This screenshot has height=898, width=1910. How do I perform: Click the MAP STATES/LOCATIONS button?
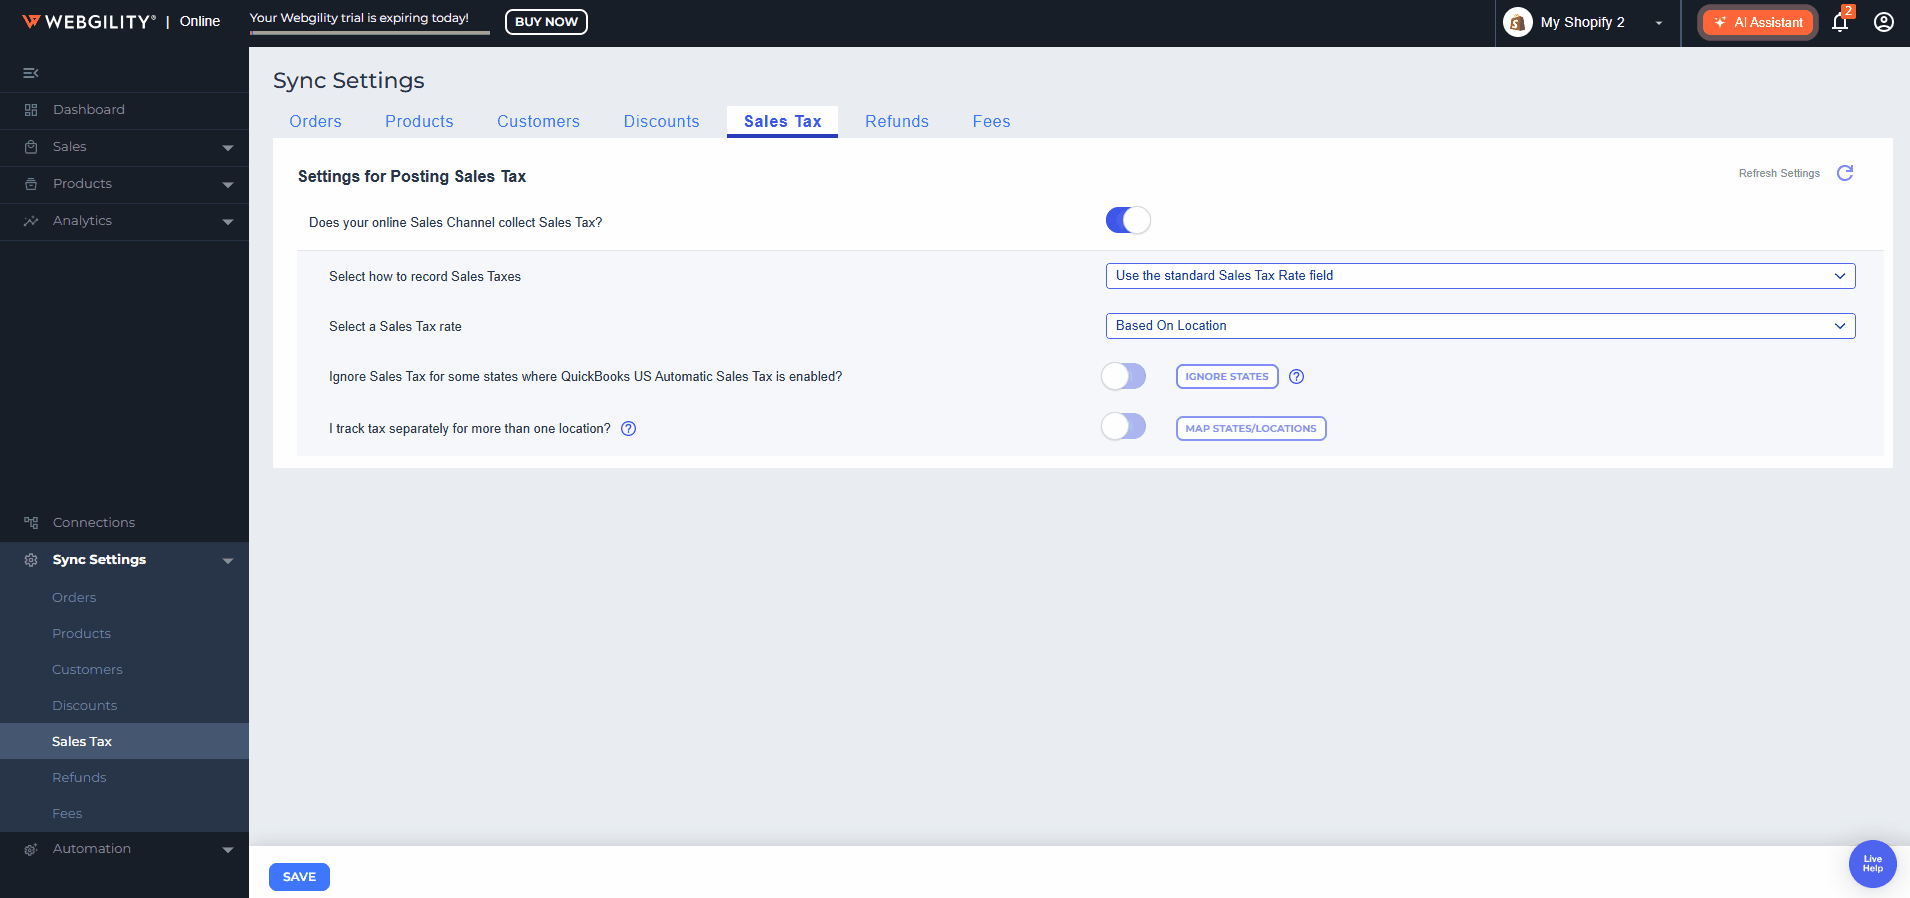(1251, 429)
